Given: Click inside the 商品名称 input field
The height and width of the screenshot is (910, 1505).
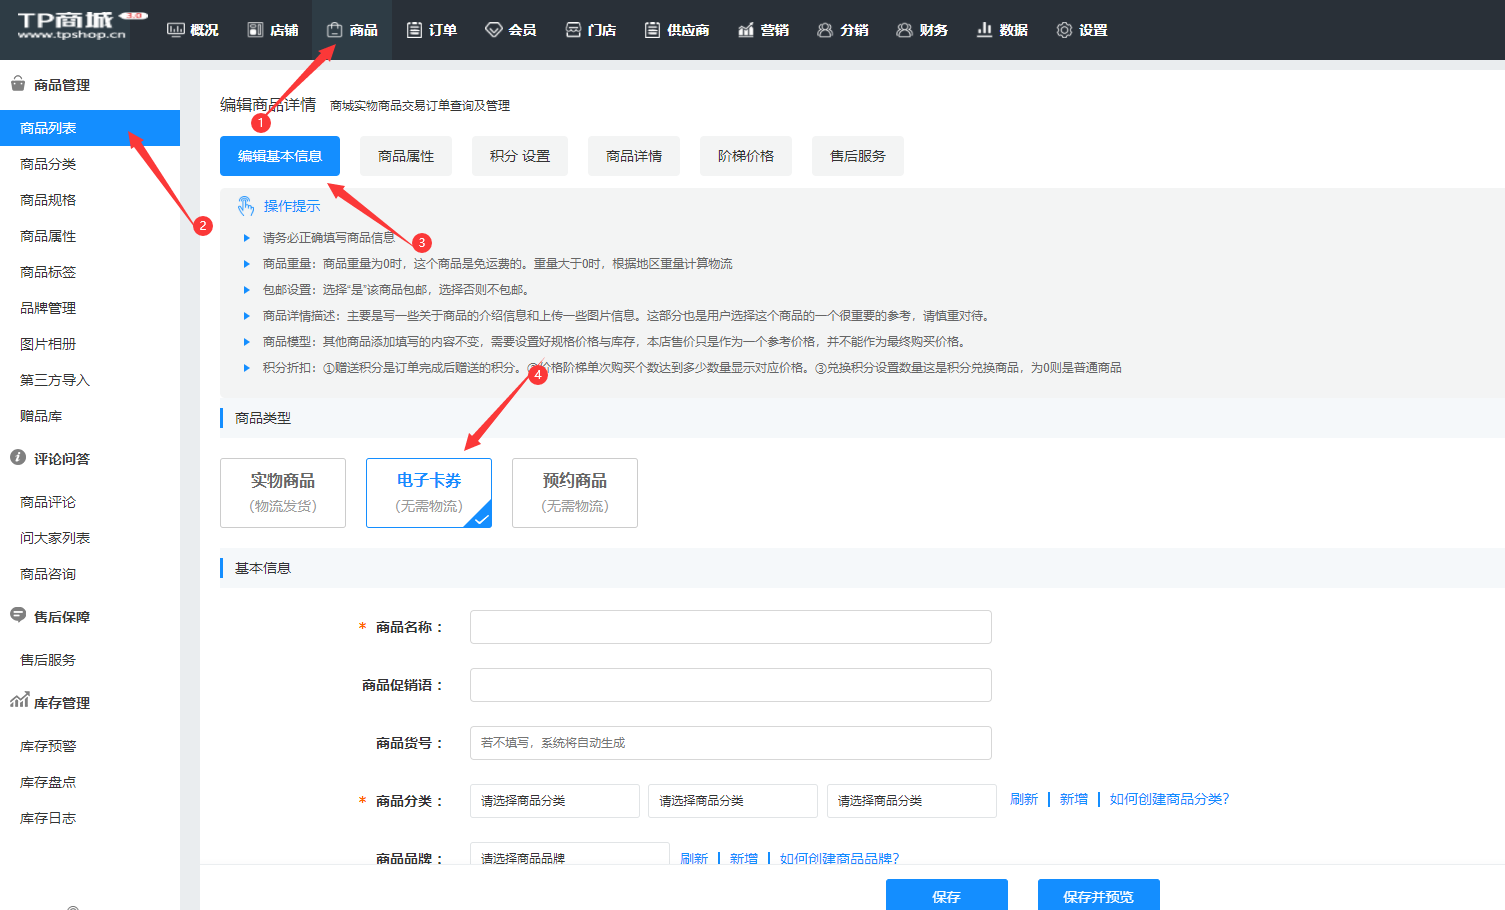Looking at the screenshot, I should click(730, 626).
